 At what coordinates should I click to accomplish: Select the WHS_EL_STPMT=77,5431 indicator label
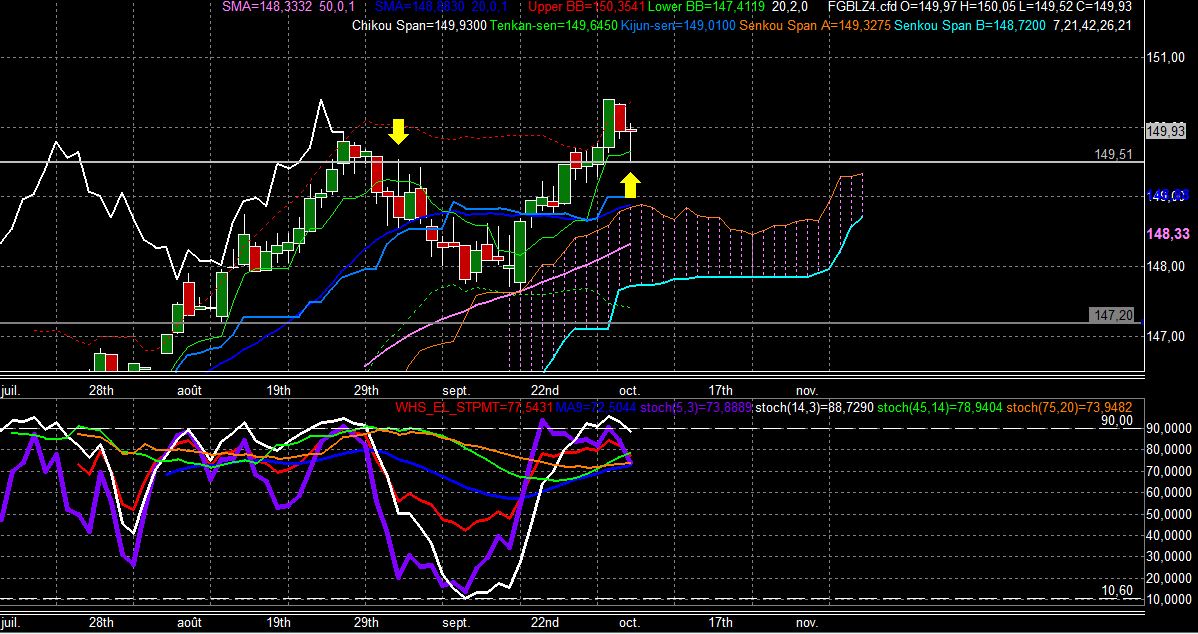click(x=474, y=409)
